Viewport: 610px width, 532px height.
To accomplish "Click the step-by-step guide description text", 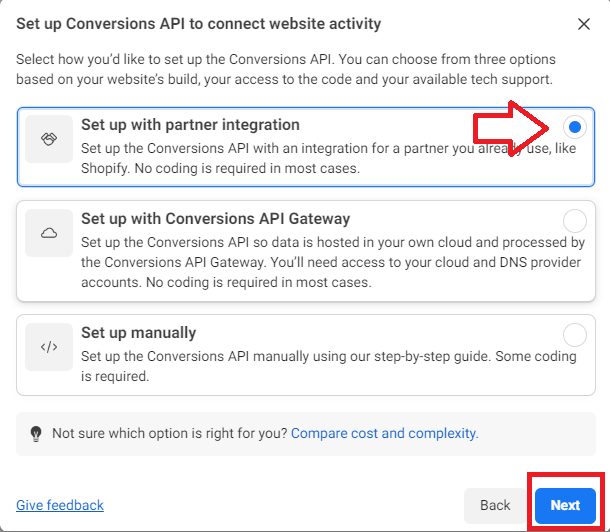I will click(x=328, y=366).
